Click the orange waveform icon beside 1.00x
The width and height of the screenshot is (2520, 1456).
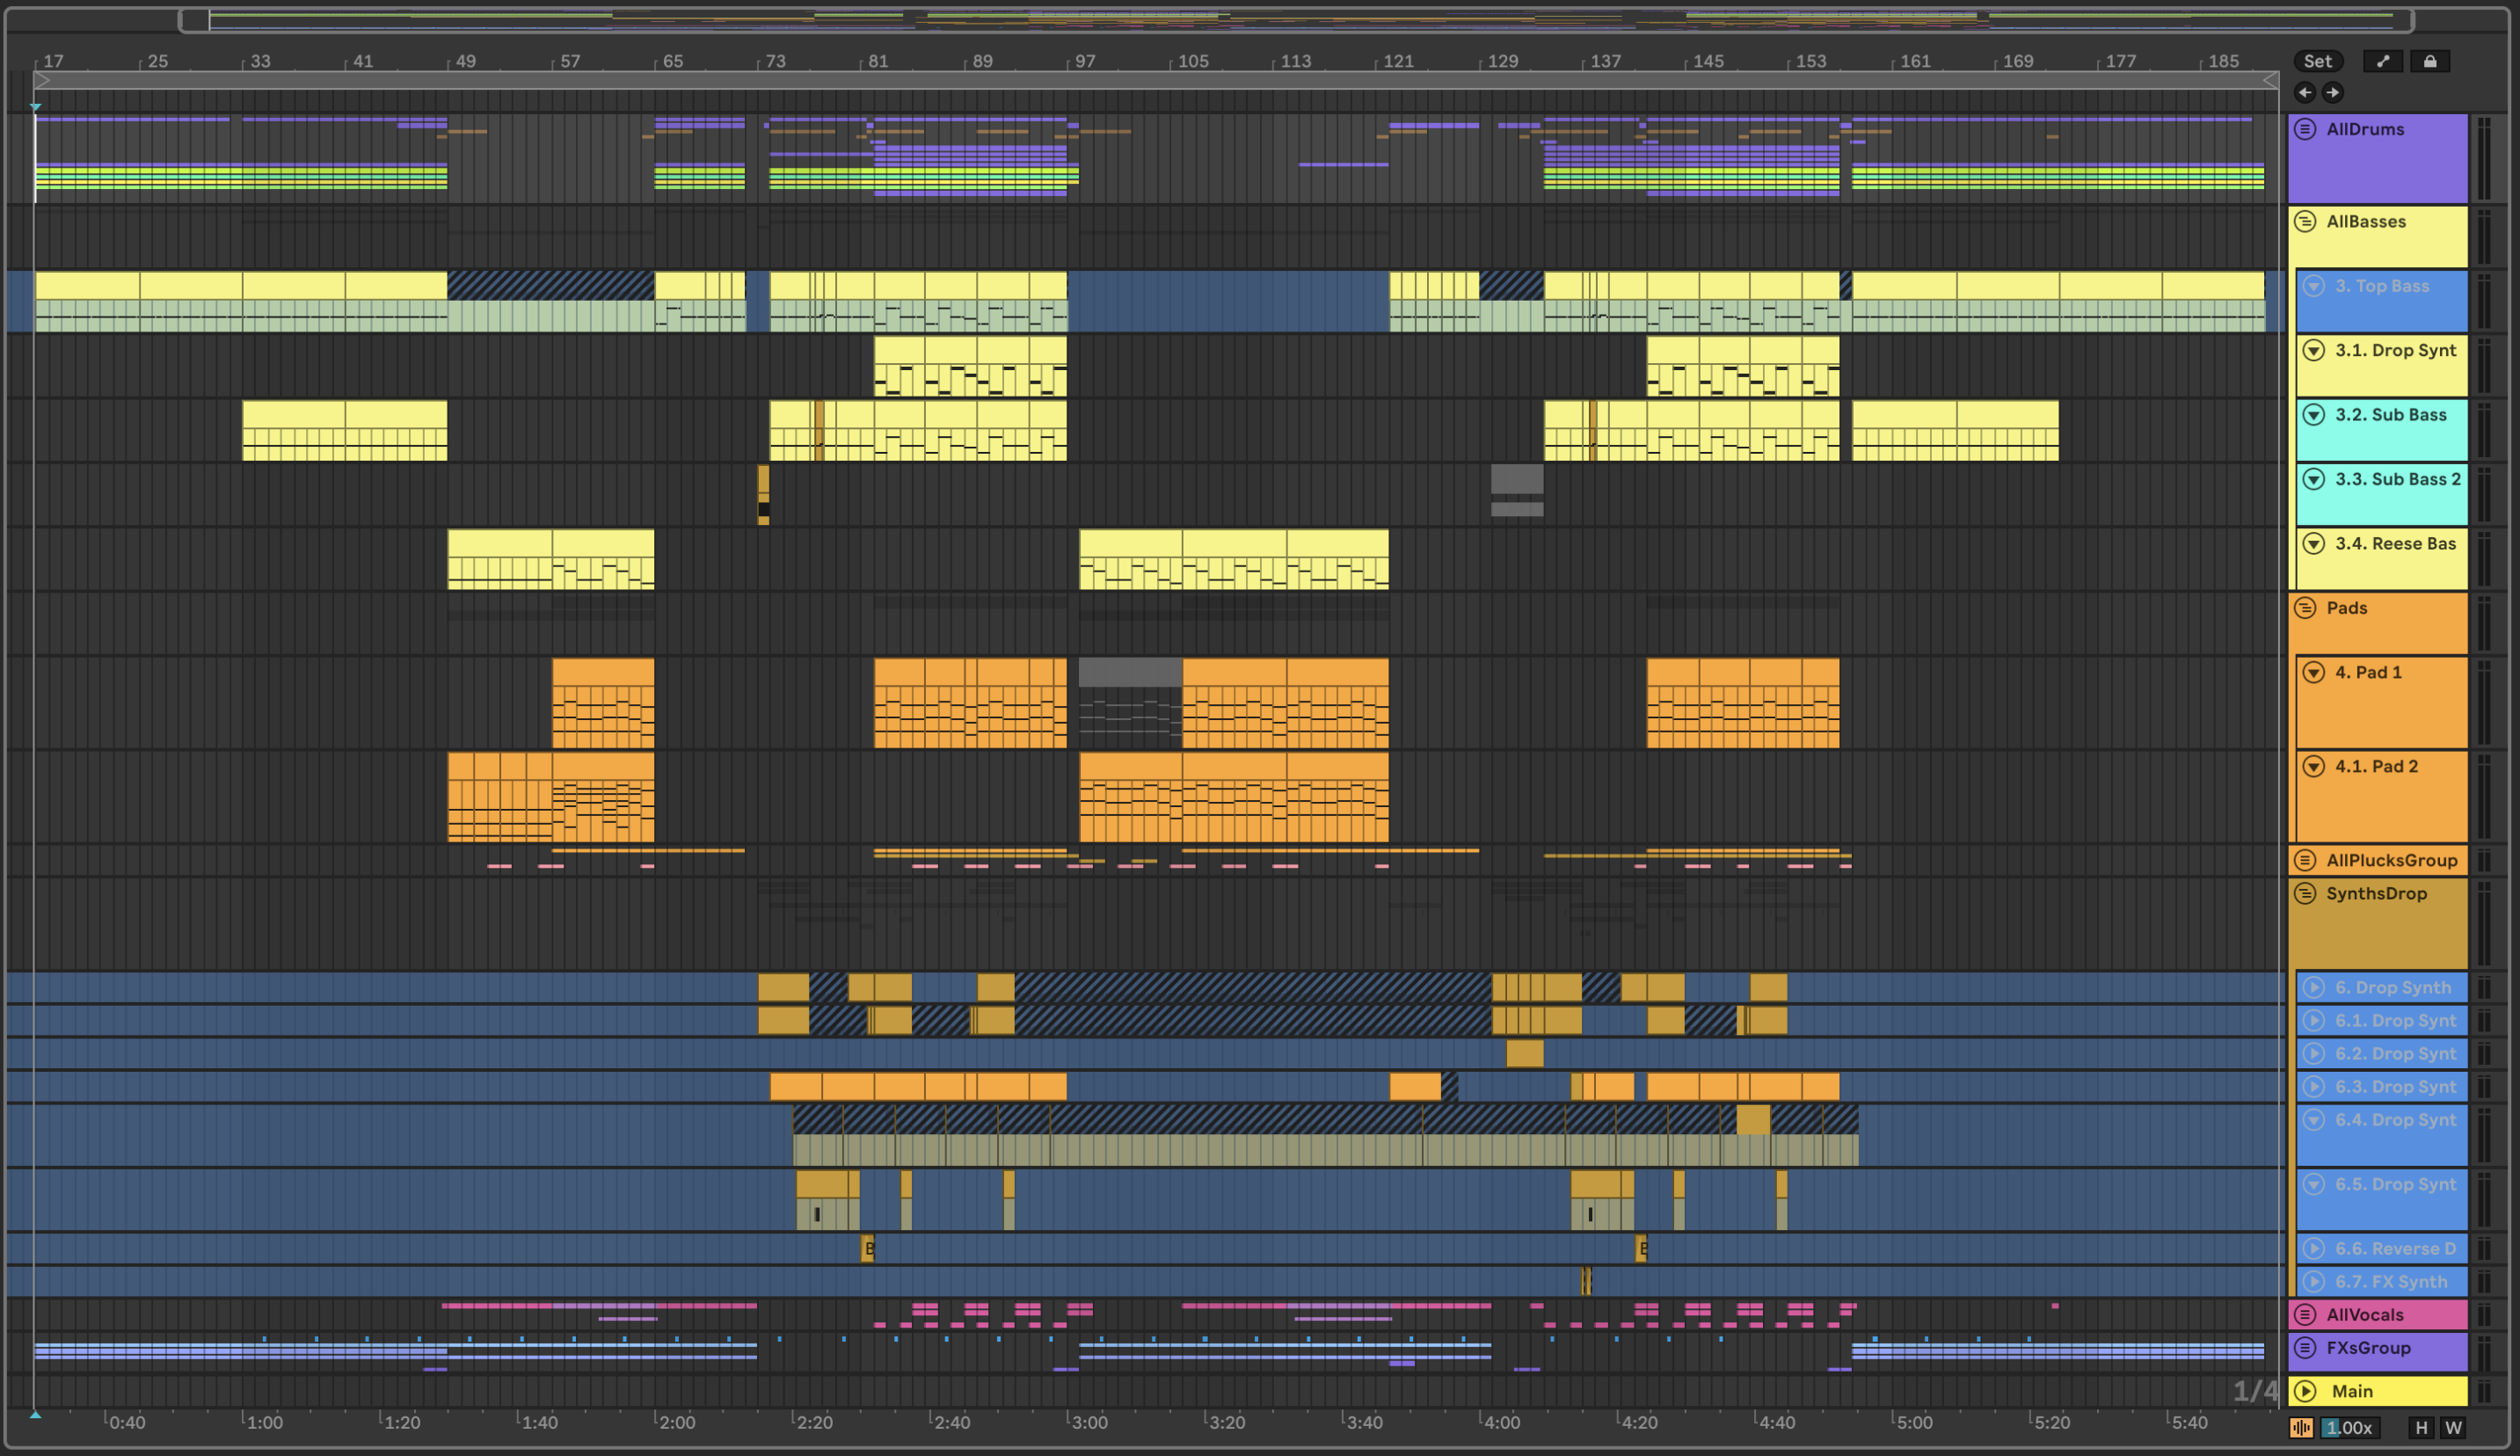(2301, 1428)
